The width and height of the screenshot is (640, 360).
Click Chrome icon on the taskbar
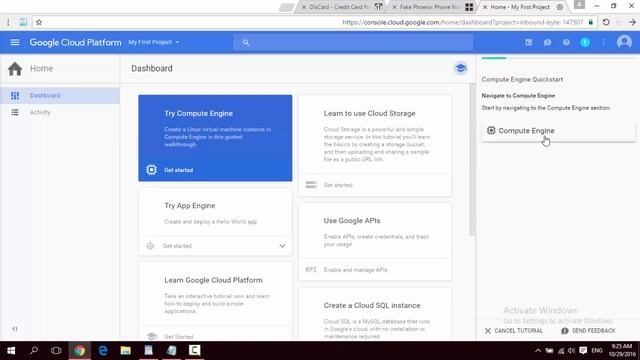coord(80,351)
